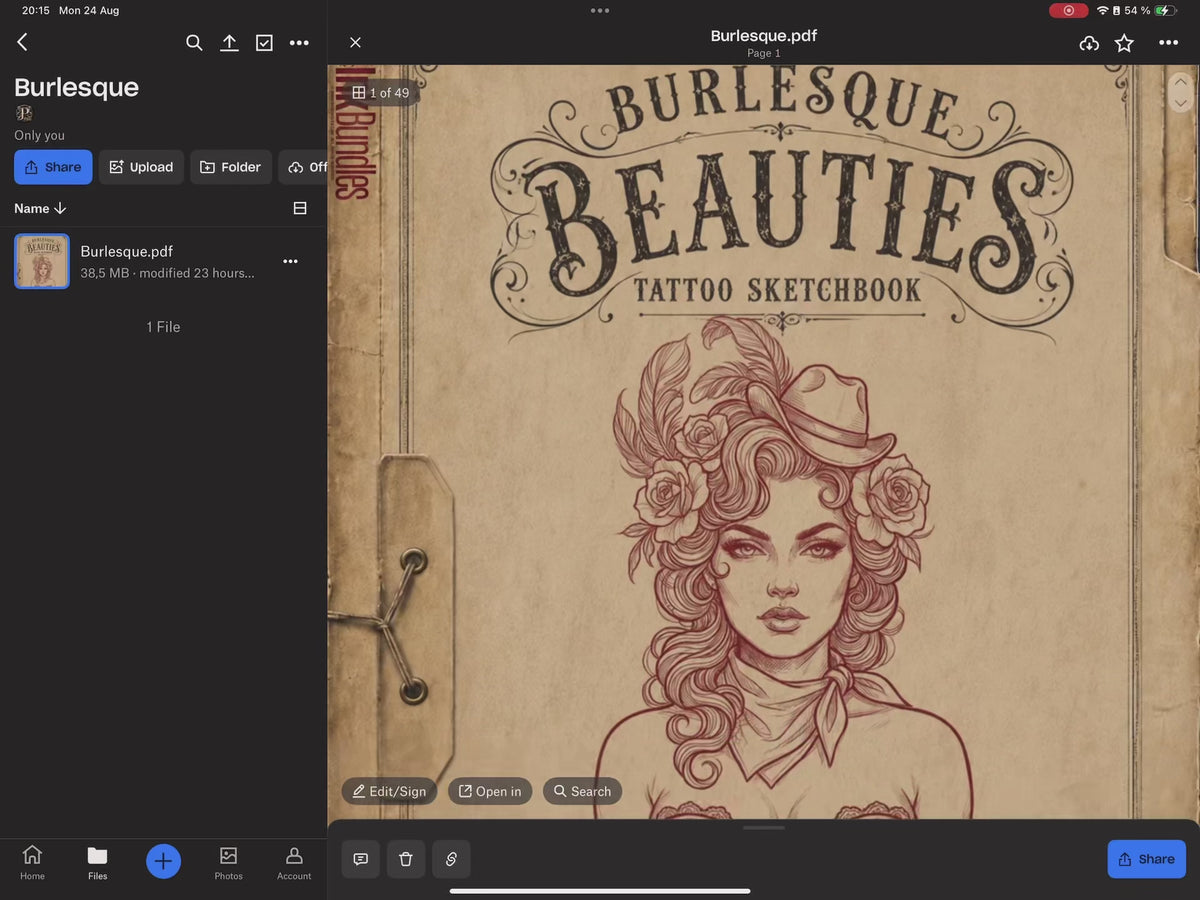This screenshot has width=1200, height=900.
Task: Go back using the left arrow
Action: click(x=22, y=42)
